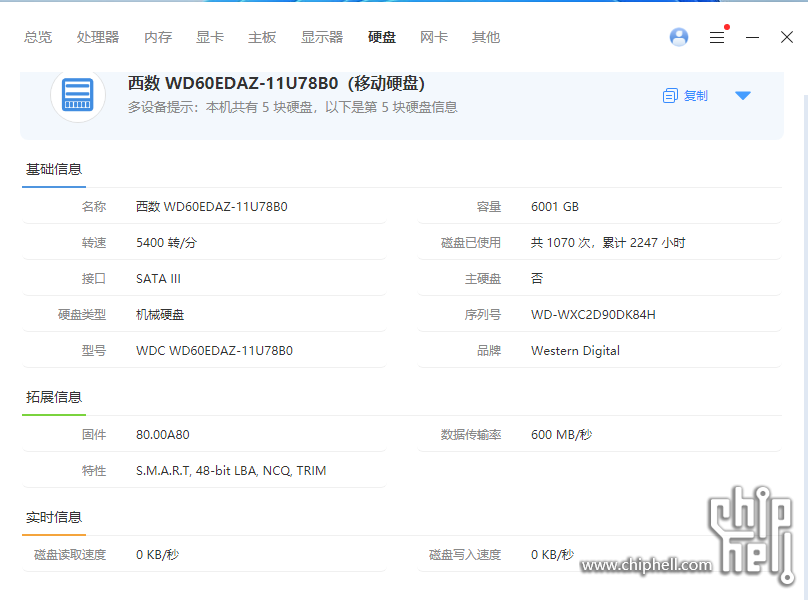808x600 pixels.
Task: Click the model value WDC WD60EDAZ-11U78B0
Action: click(214, 351)
